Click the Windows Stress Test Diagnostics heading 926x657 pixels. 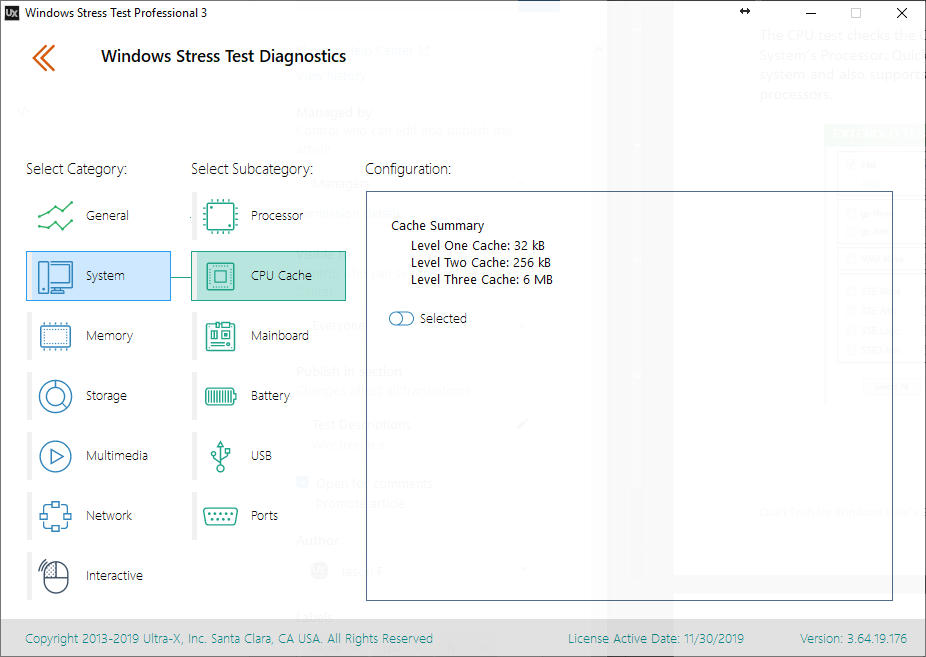tap(224, 57)
